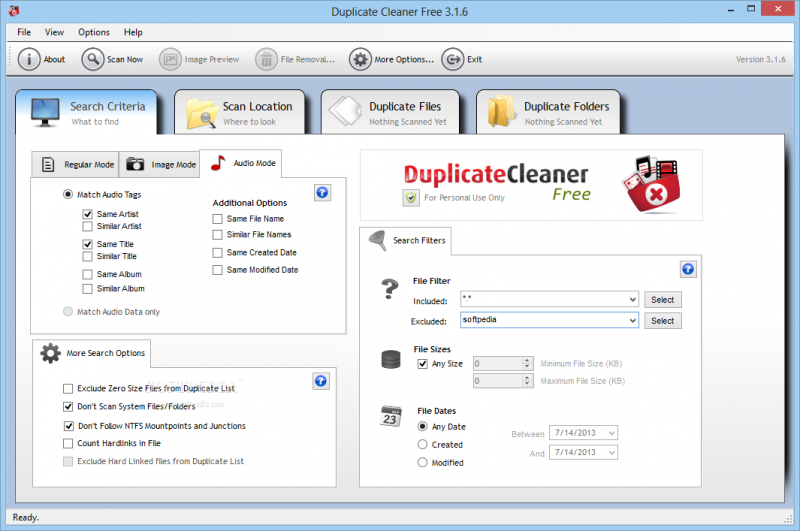800x531 pixels.
Task: Click help icon in More Search Options
Action: point(321,381)
